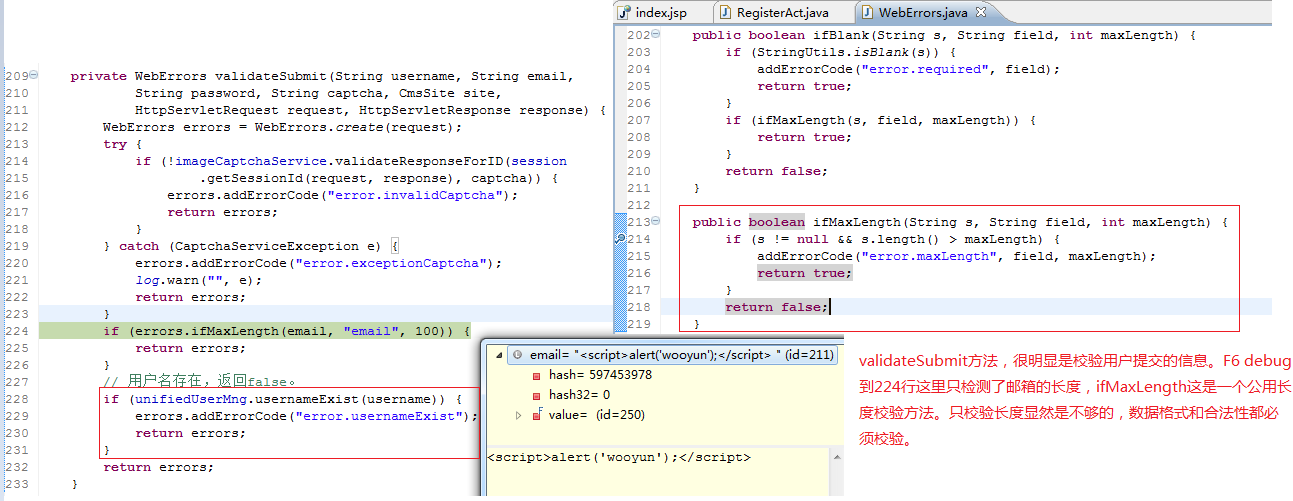This screenshot has width=1293, height=501.
Task: Expand the value field node
Action: click(x=518, y=415)
